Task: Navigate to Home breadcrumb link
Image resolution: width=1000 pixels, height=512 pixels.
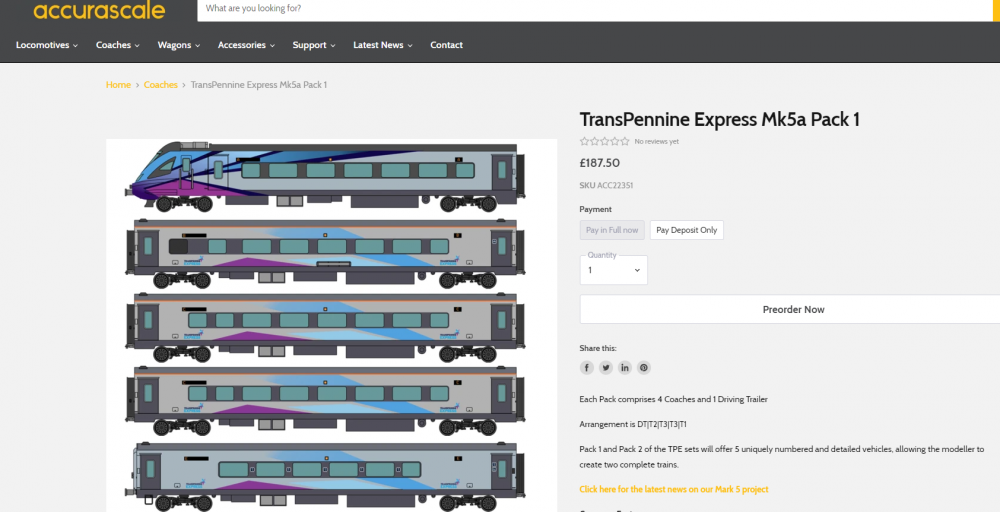Action: pyautogui.click(x=118, y=85)
